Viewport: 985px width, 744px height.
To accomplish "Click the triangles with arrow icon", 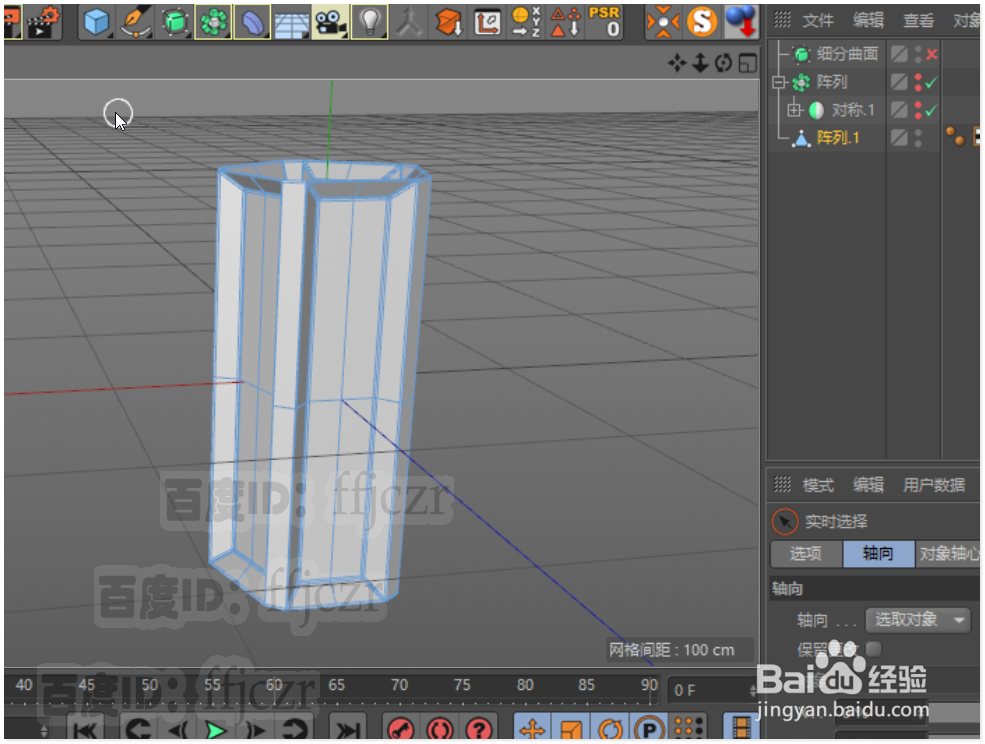I will pos(565,22).
